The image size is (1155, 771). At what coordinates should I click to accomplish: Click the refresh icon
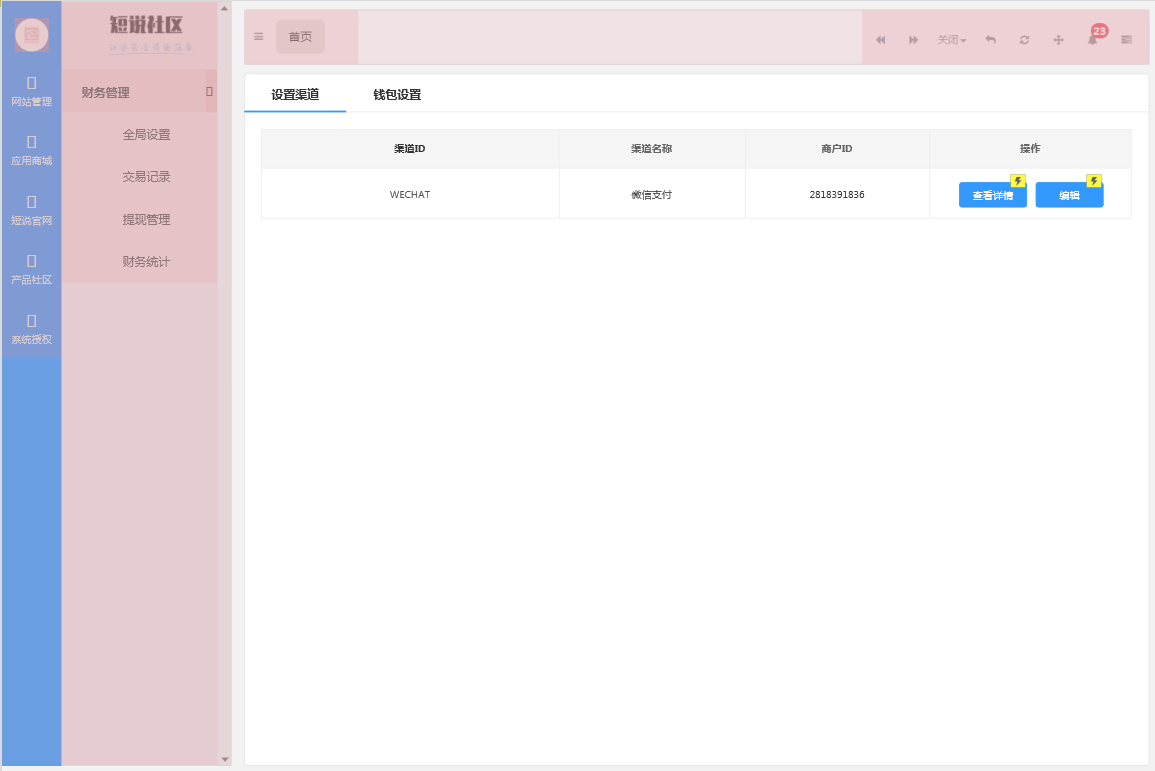(x=1024, y=40)
